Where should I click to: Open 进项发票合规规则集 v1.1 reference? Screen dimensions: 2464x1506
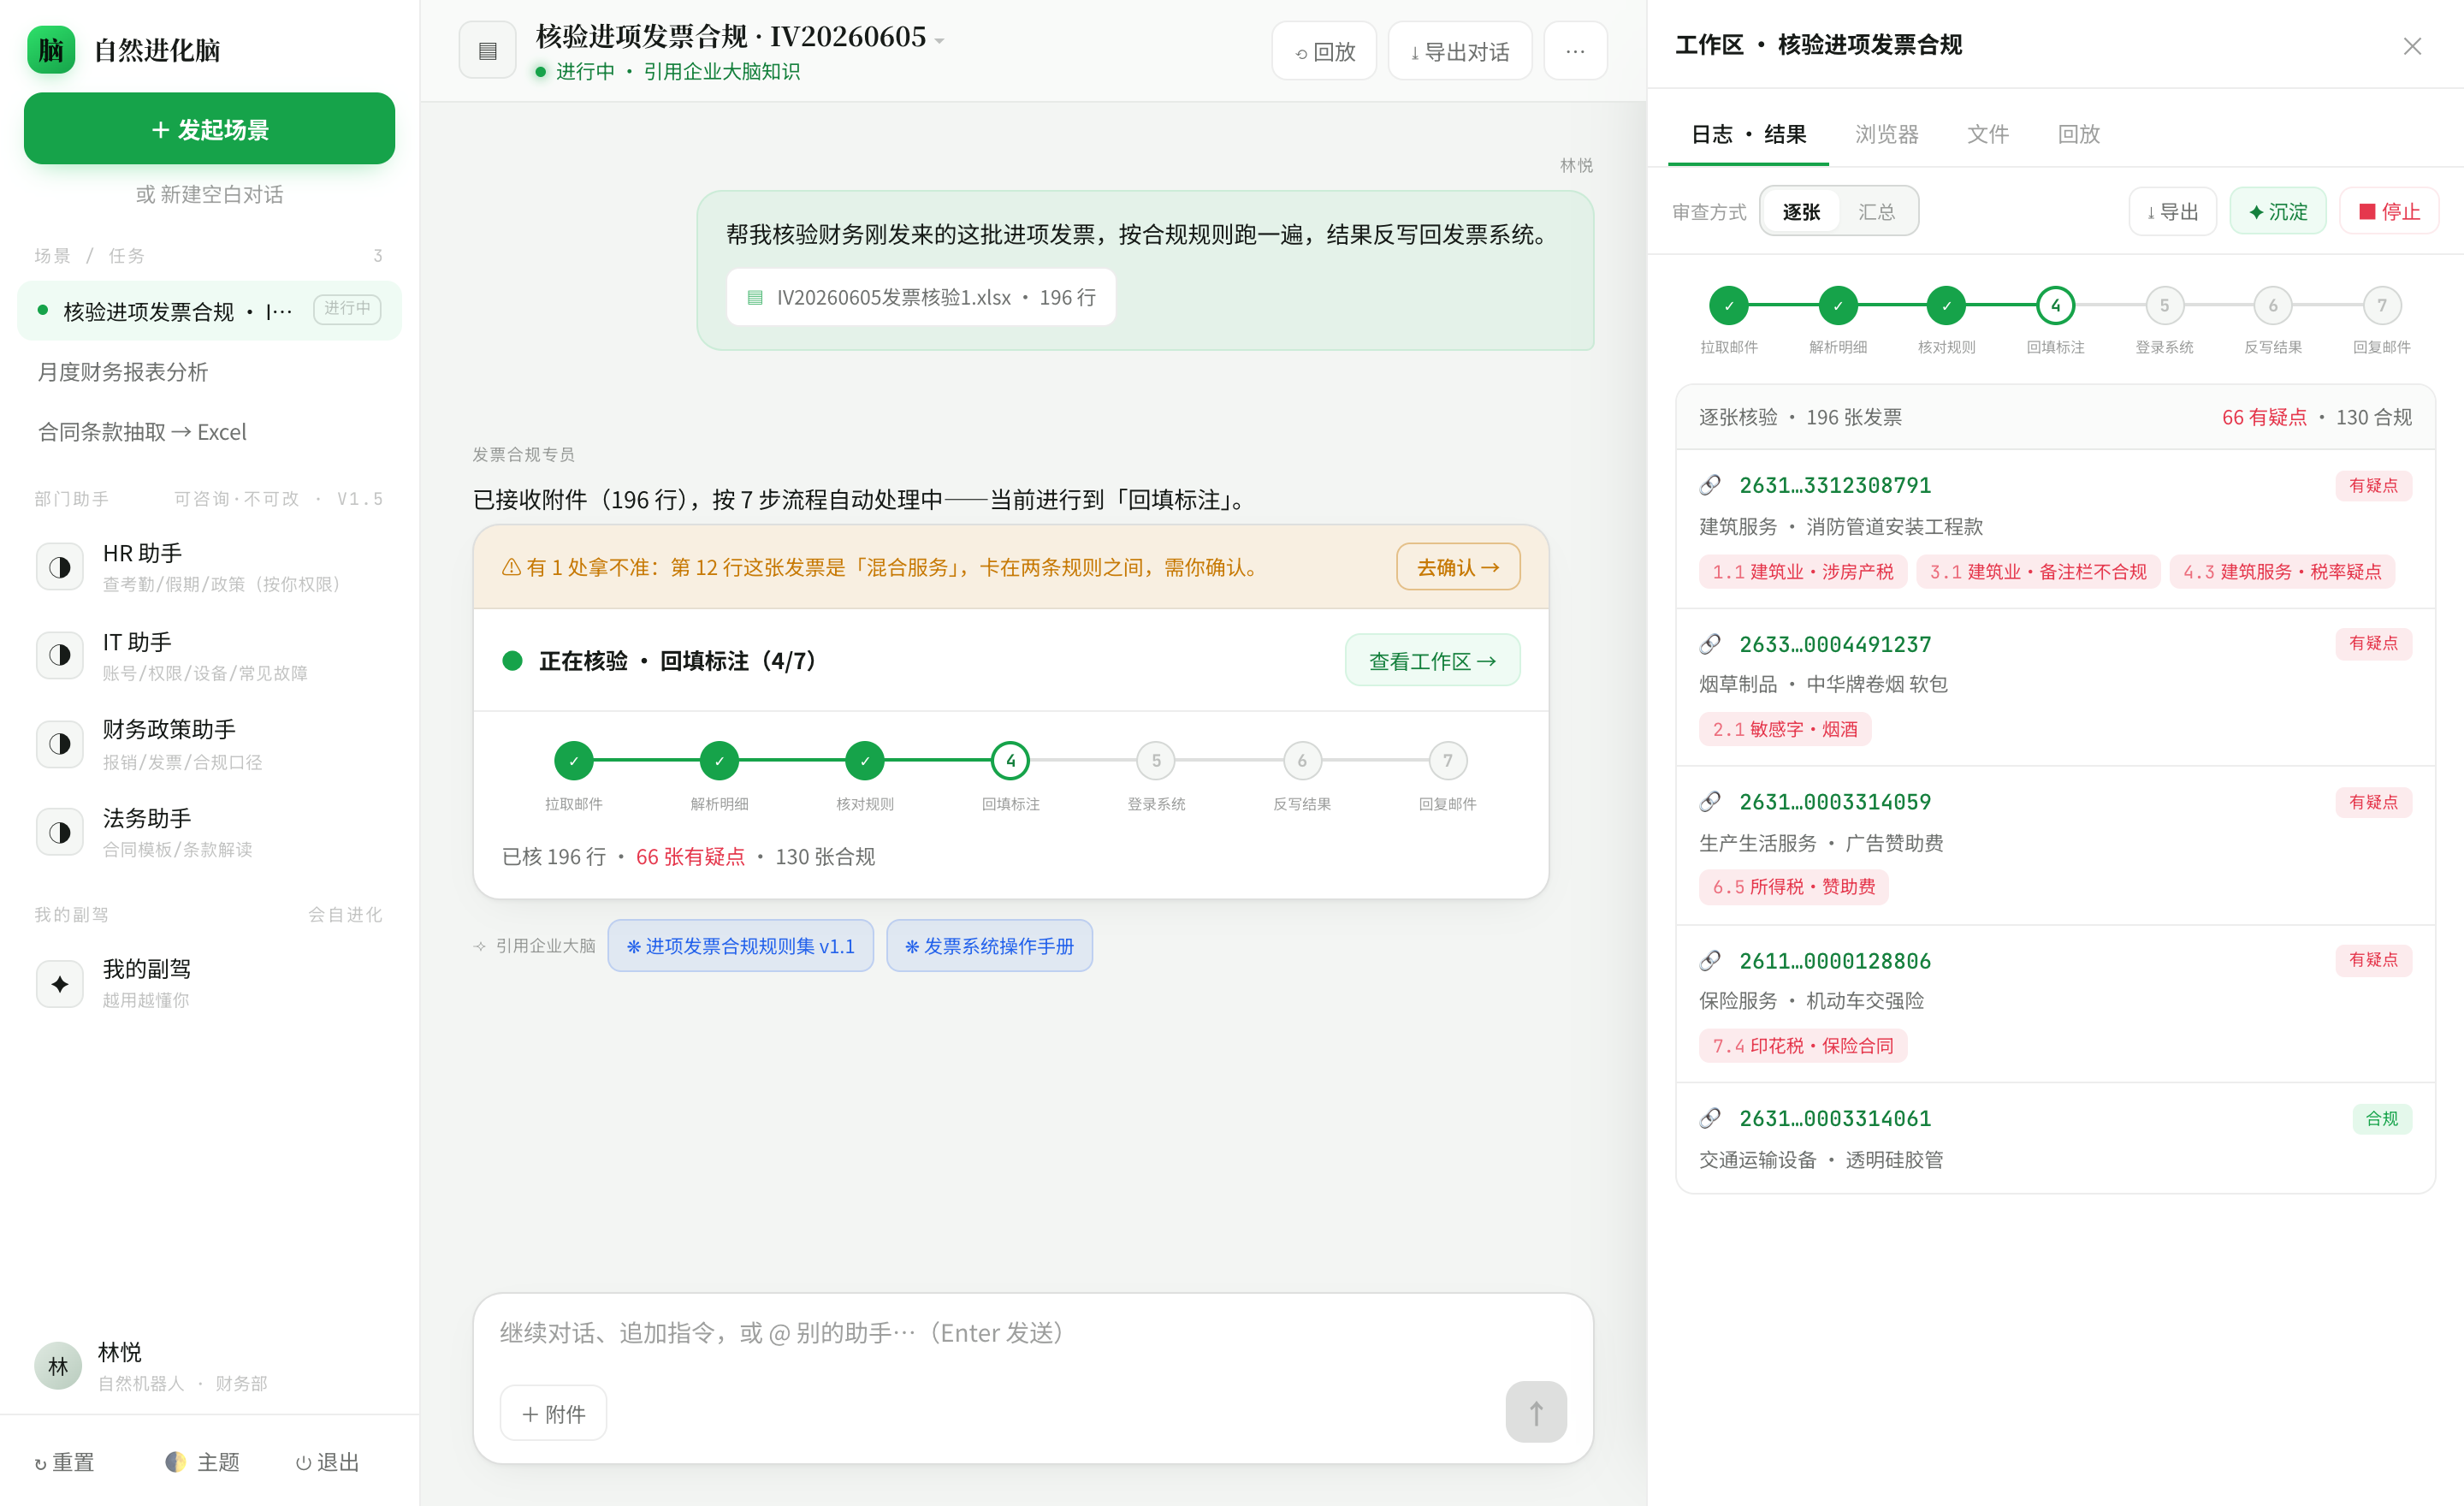click(x=740, y=945)
